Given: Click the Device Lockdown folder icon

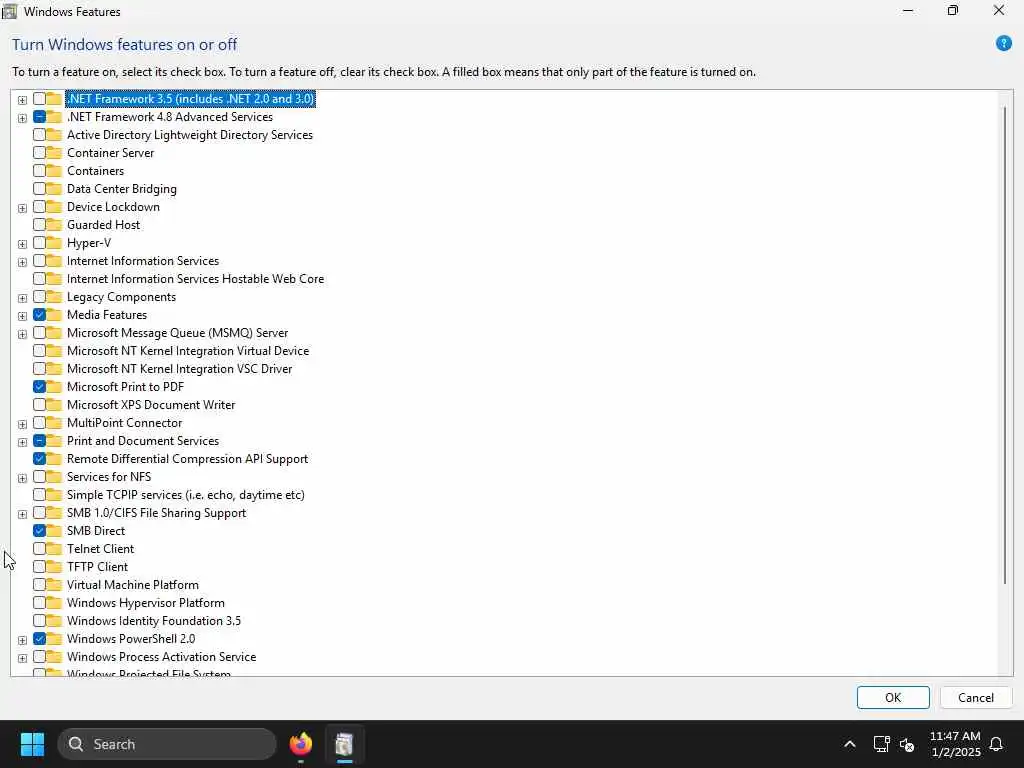Looking at the screenshot, I should point(54,206).
